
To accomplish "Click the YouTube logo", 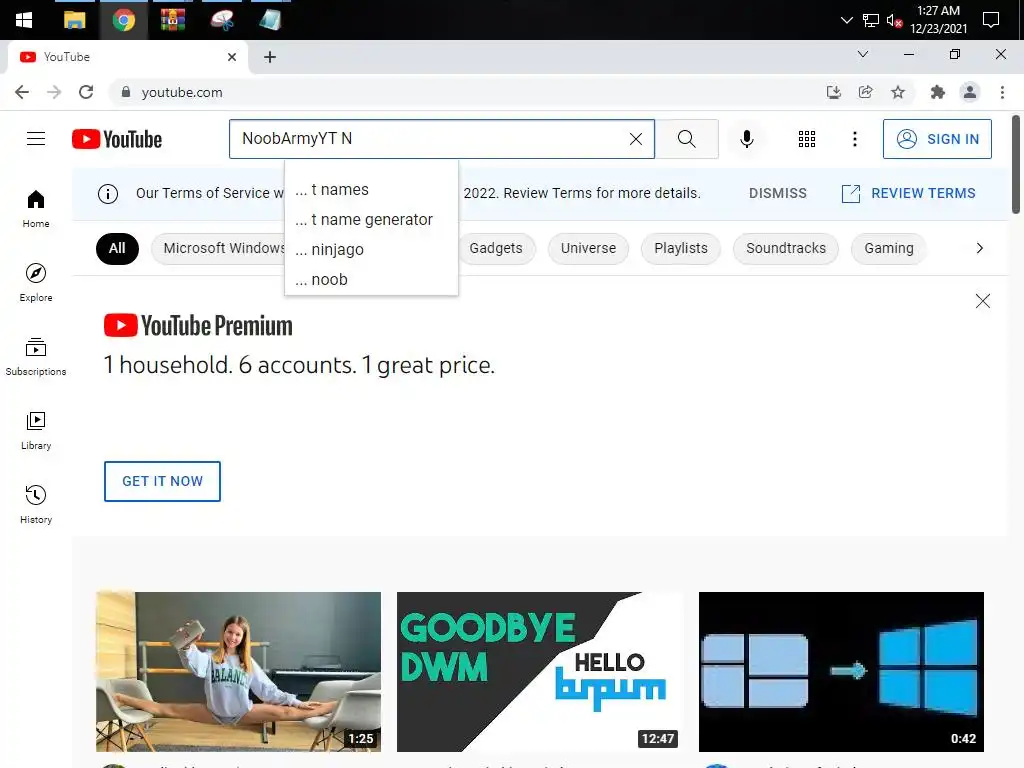I will point(117,139).
